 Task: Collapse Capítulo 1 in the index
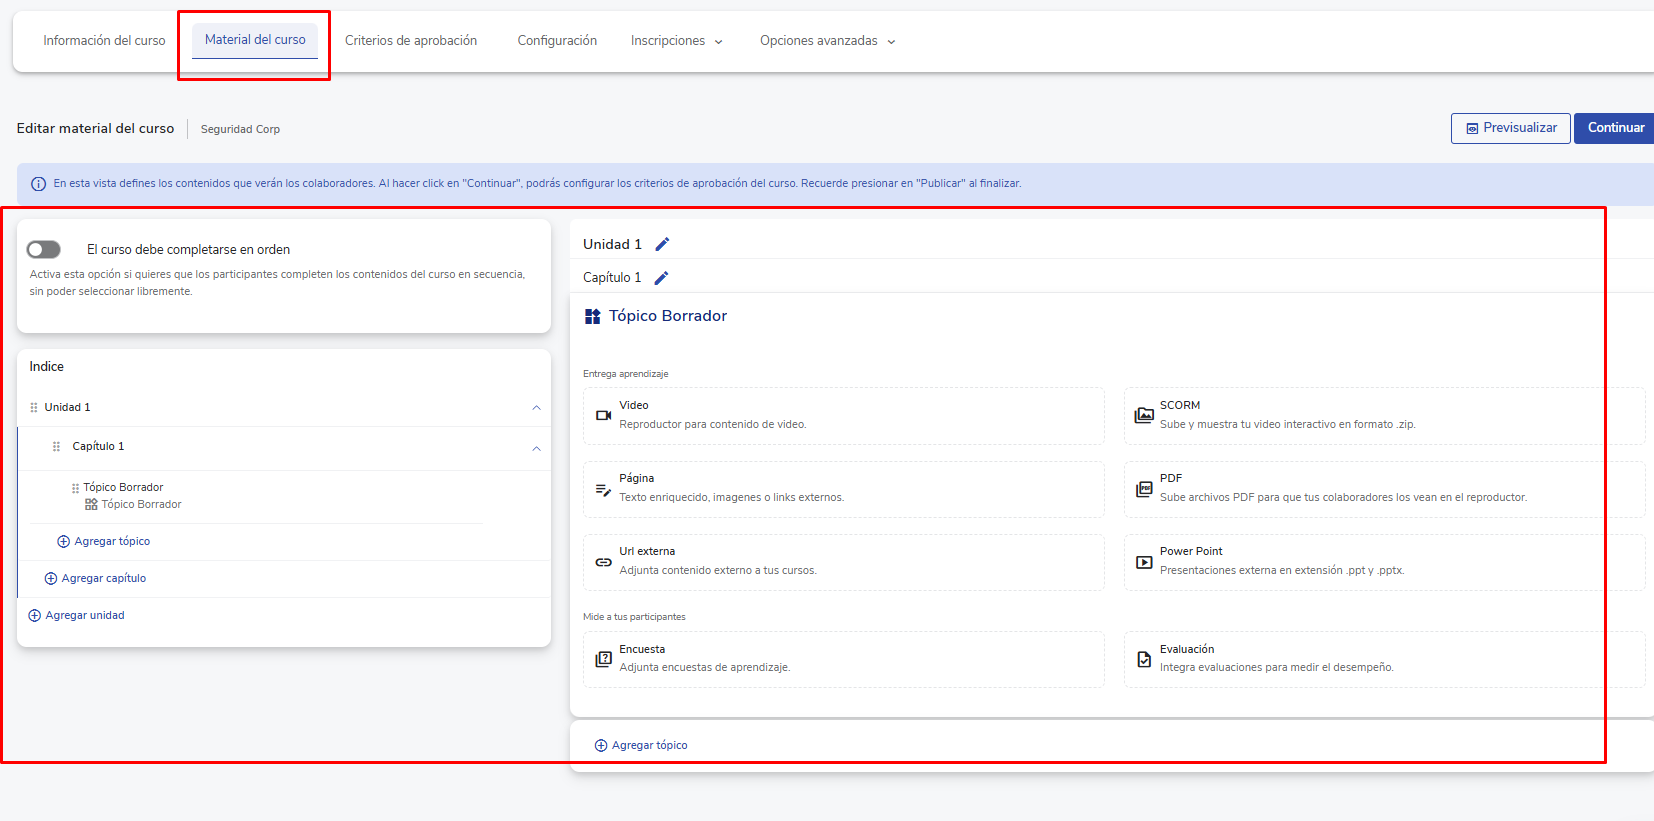click(536, 448)
